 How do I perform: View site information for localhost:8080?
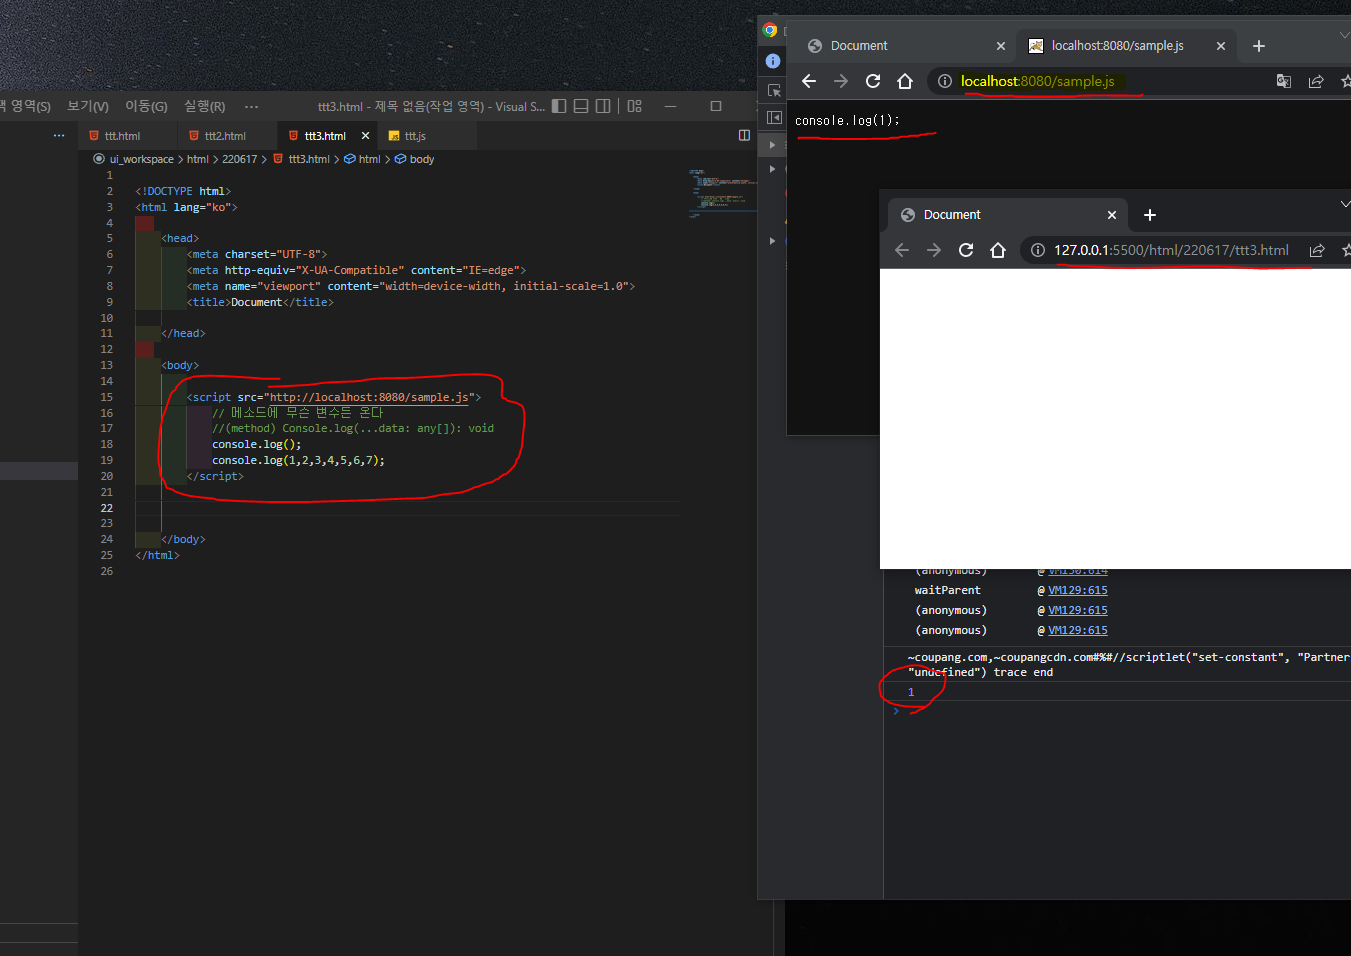[945, 81]
